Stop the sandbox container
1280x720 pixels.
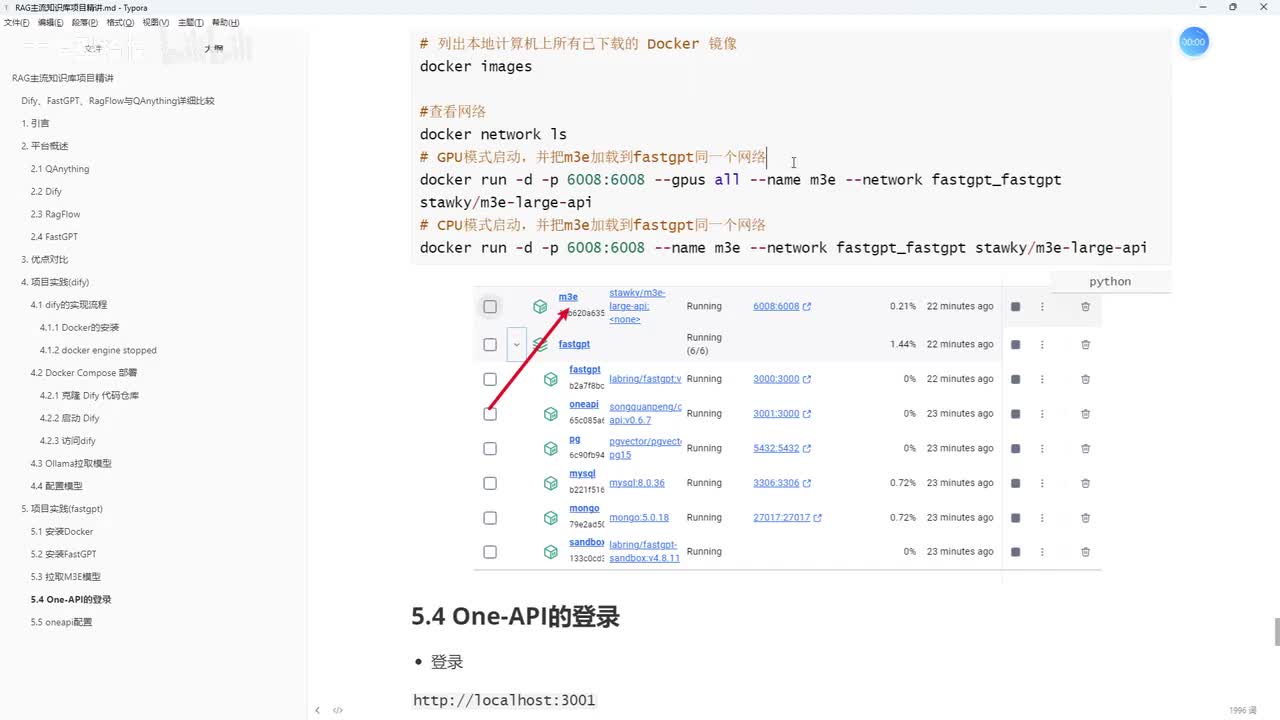point(1015,552)
